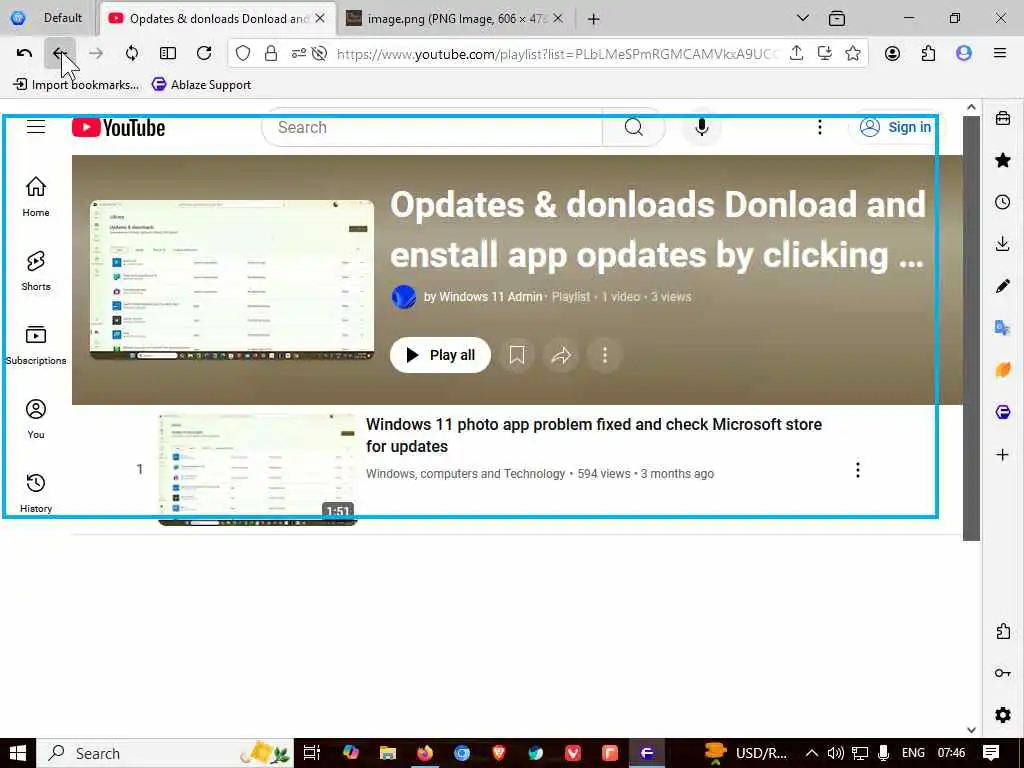
Task: Click the large playlist cover thumbnail
Action: pos(232,280)
